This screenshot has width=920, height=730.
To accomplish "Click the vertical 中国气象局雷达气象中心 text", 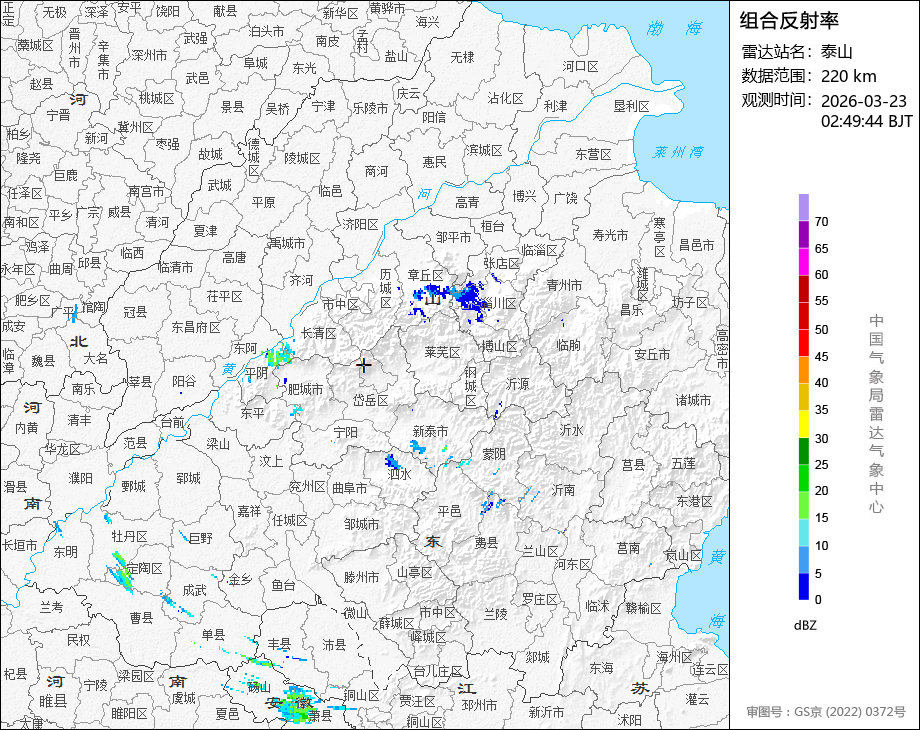I will 876,413.
